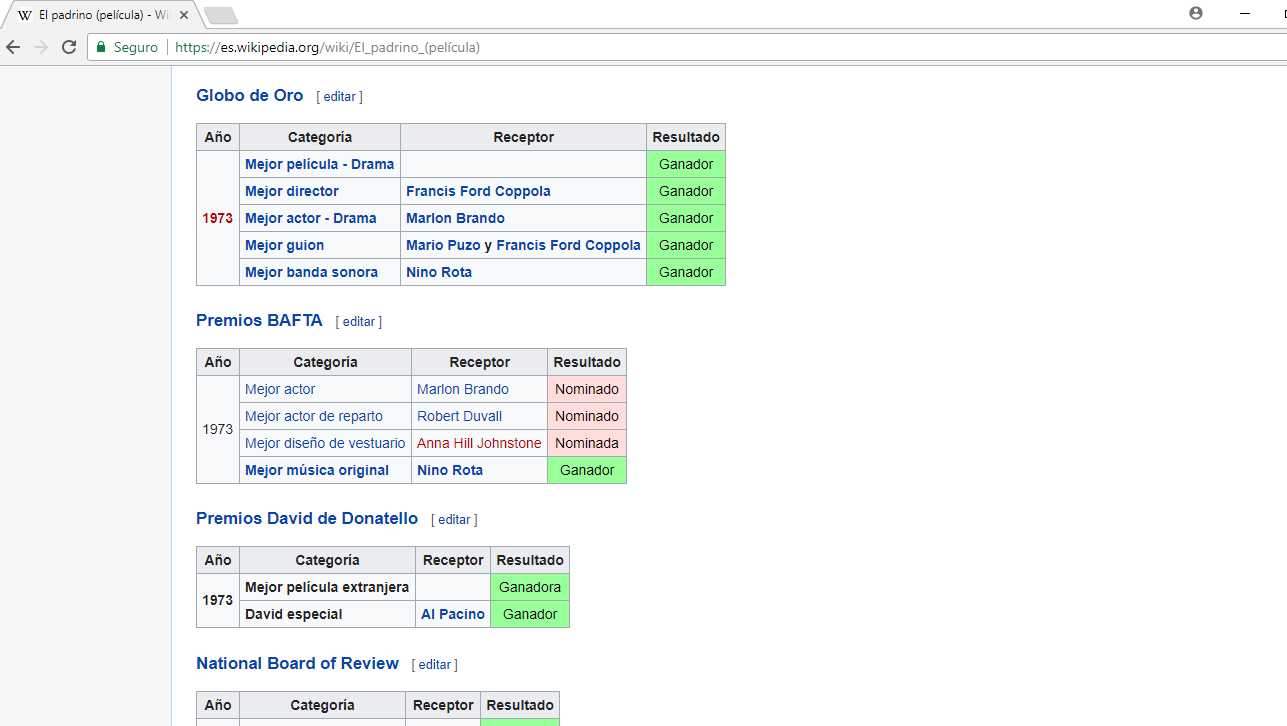
Task: Edit the Globo de Oro section
Action: click(x=340, y=97)
